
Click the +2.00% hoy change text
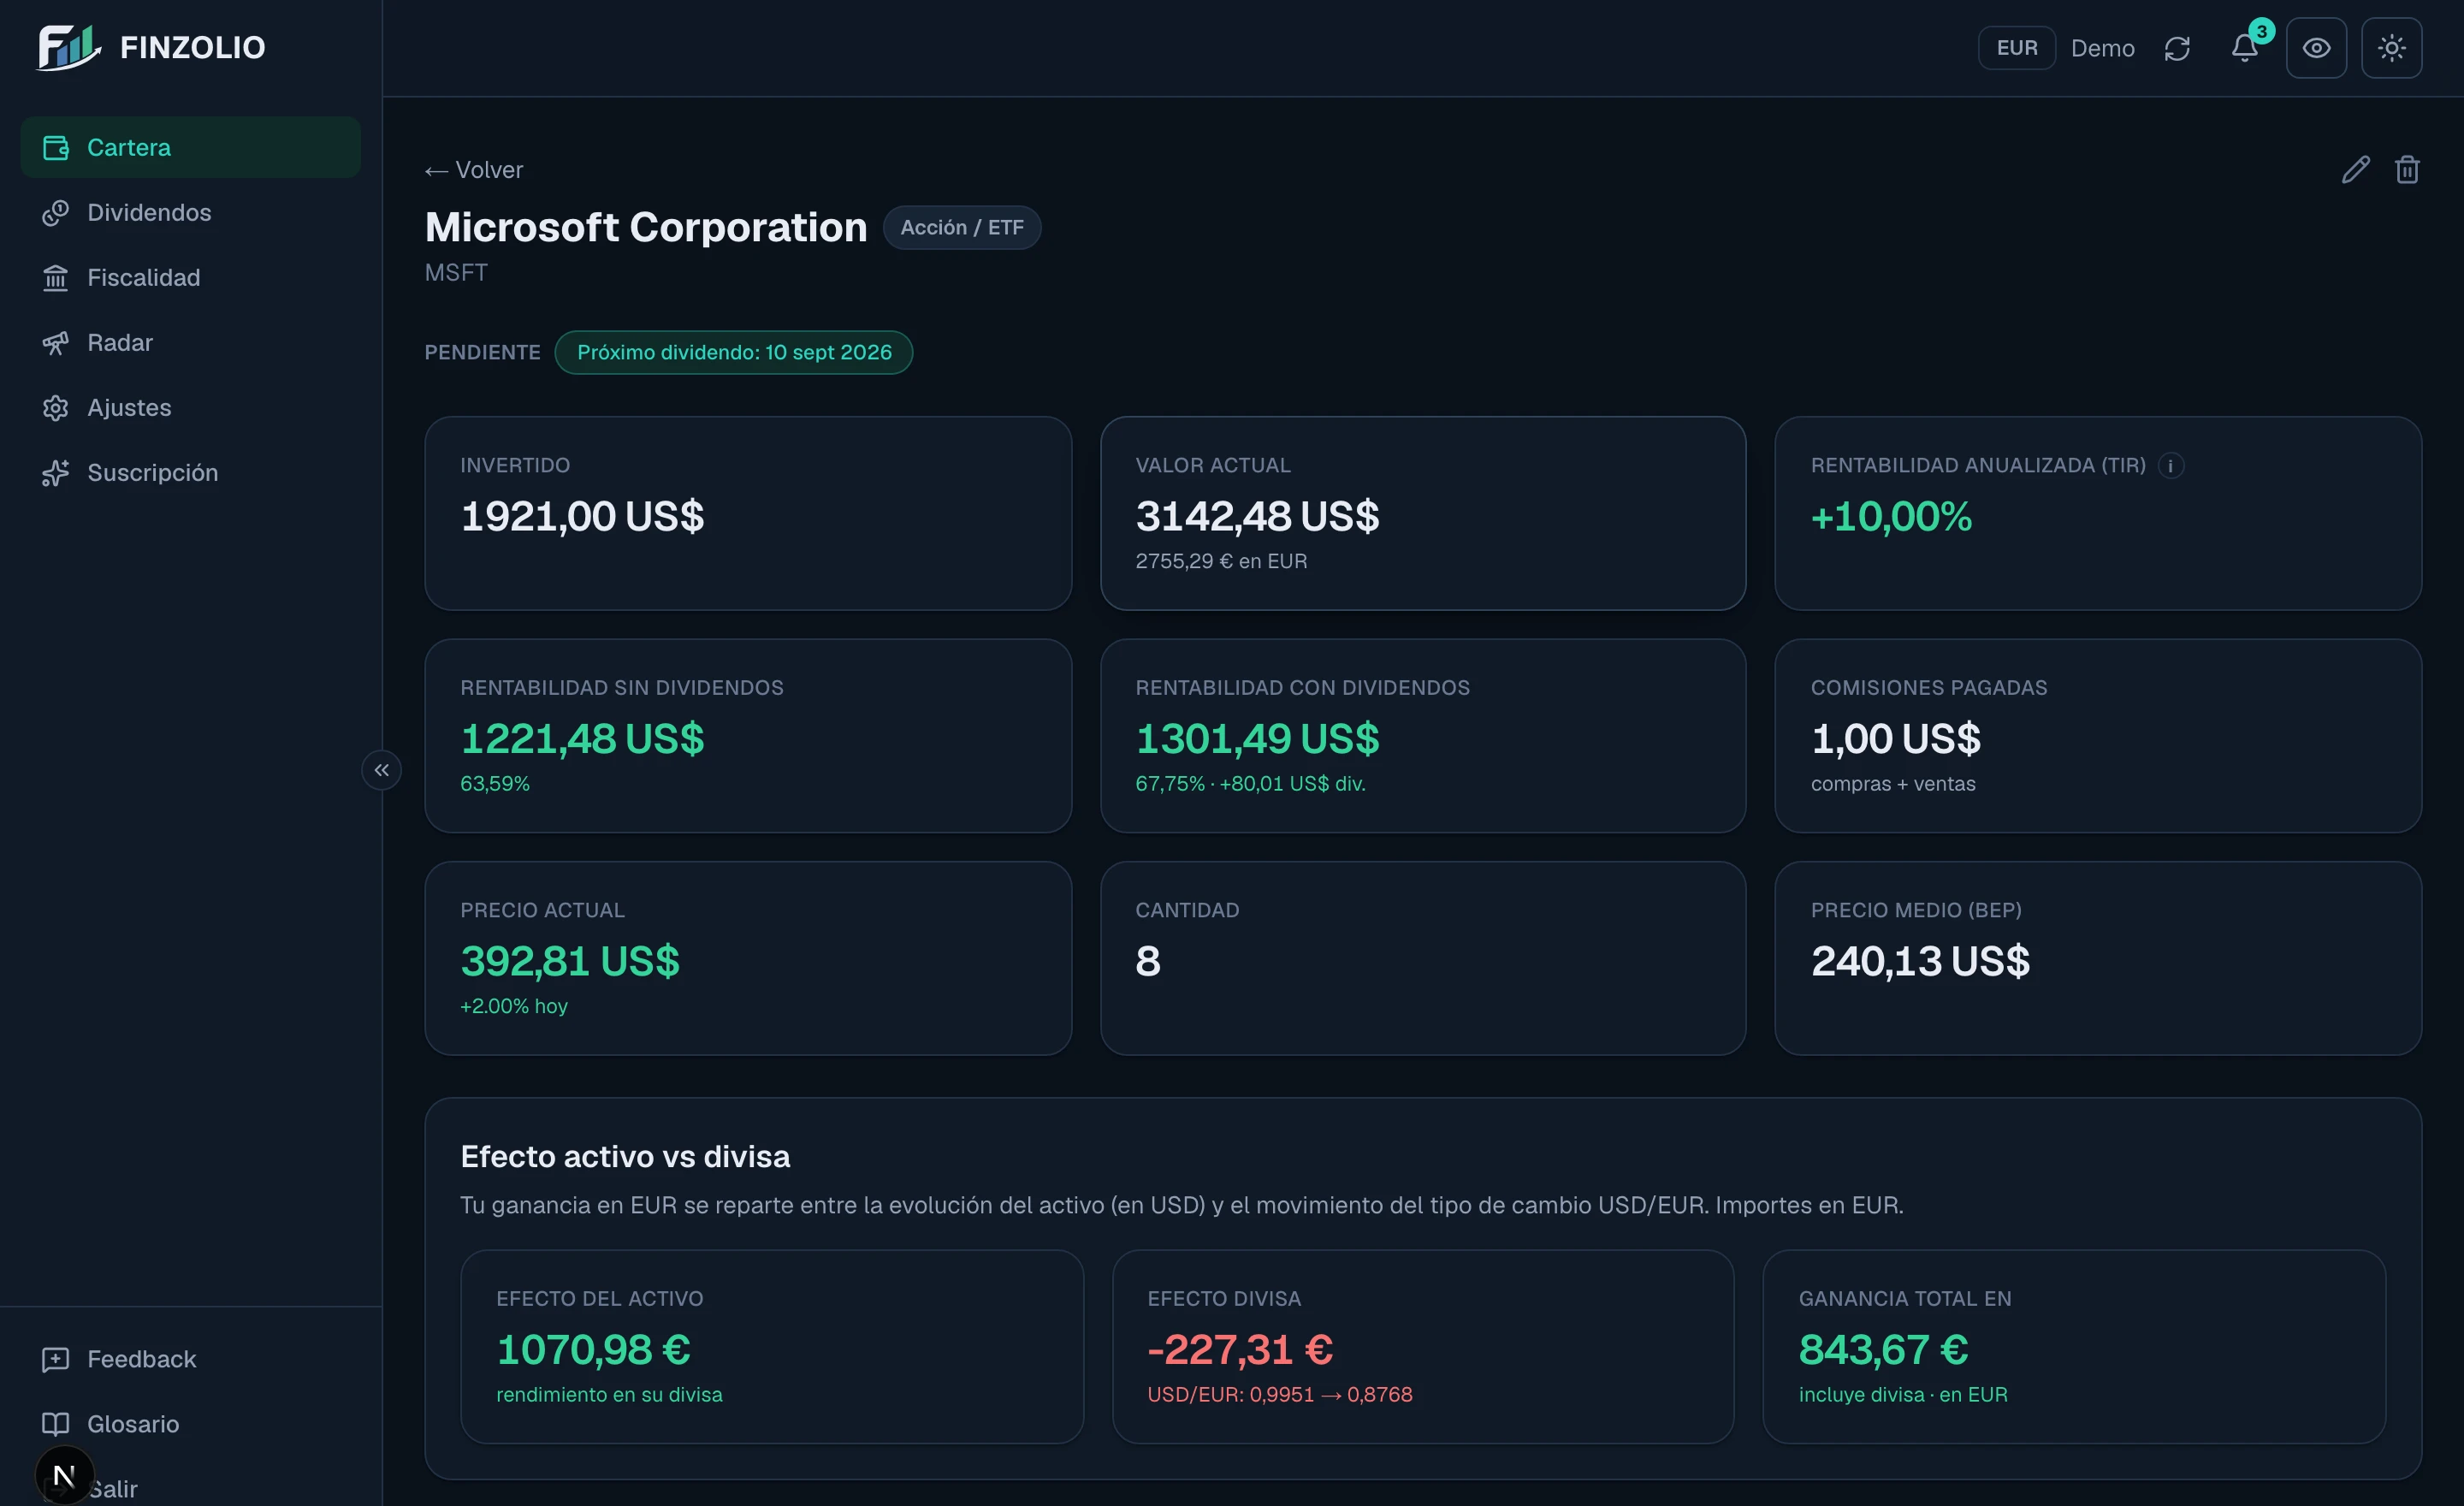point(514,1006)
